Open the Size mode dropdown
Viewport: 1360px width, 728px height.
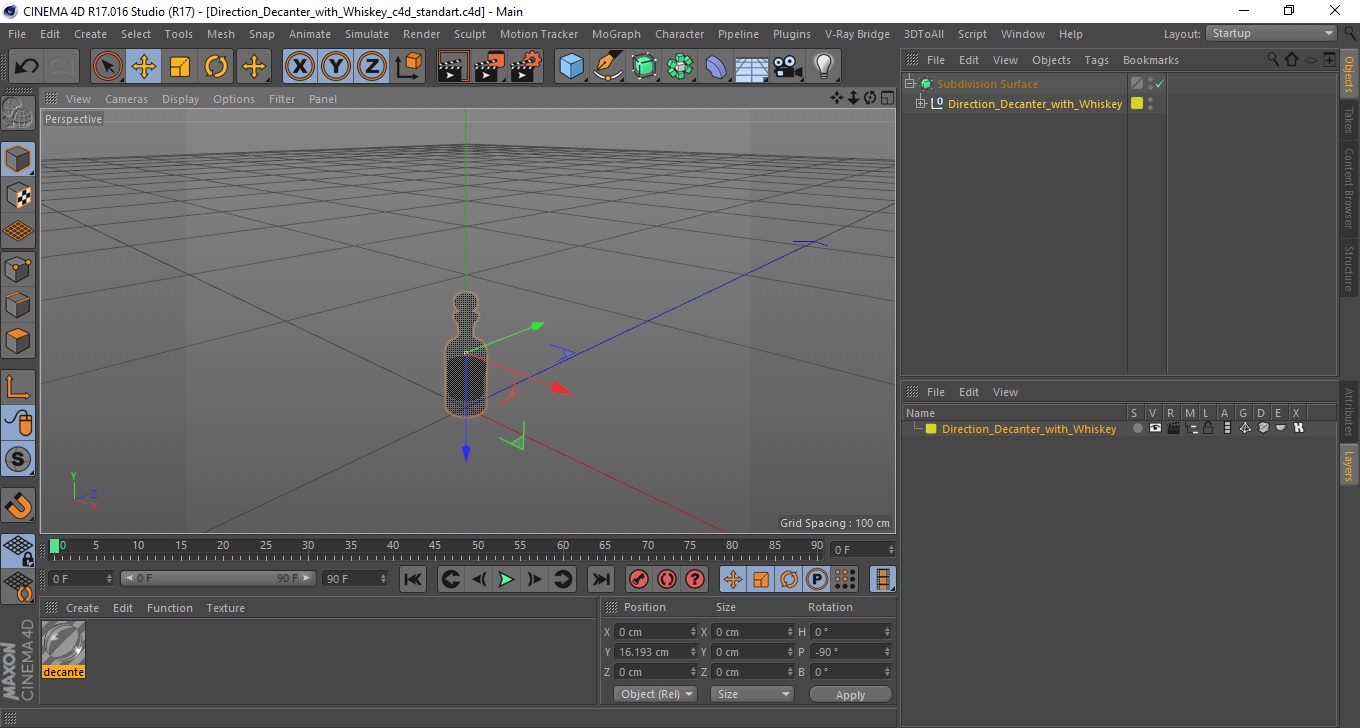(752, 694)
